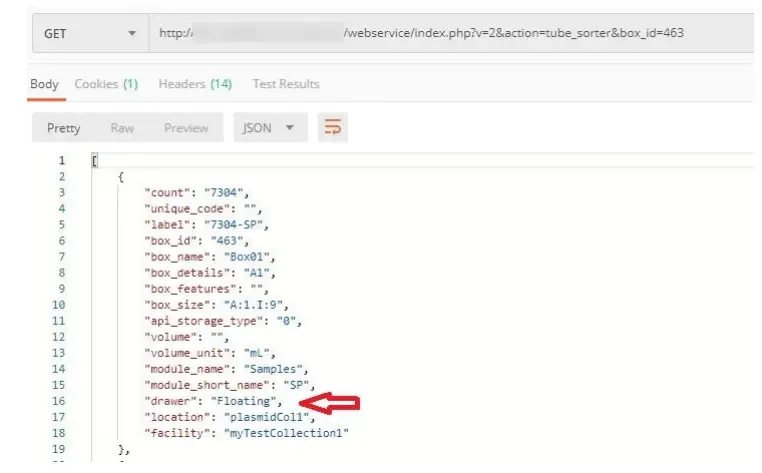
Task: Select the Pretty view button
Action: [64, 128]
